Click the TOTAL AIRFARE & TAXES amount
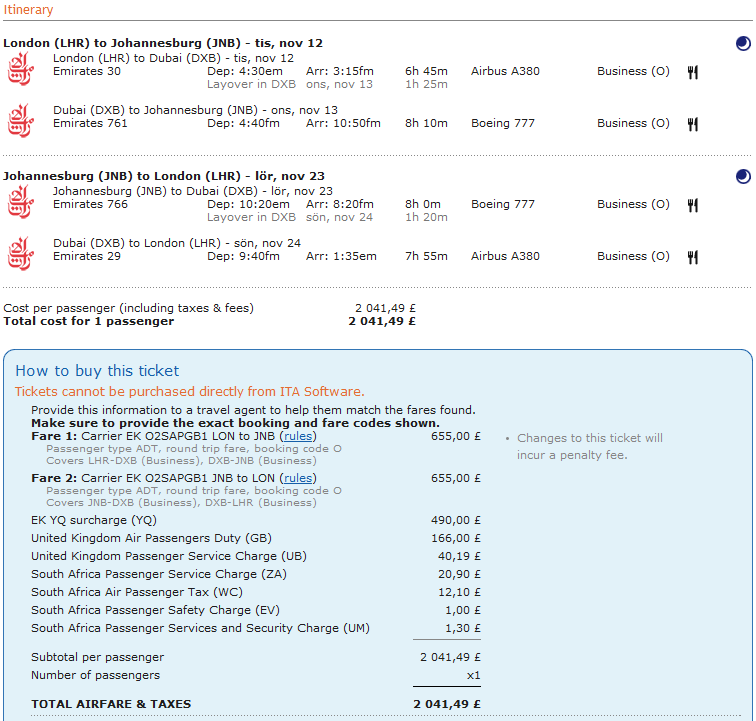Image resolution: width=756 pixels, height=721 pixels. click(447, 704)
